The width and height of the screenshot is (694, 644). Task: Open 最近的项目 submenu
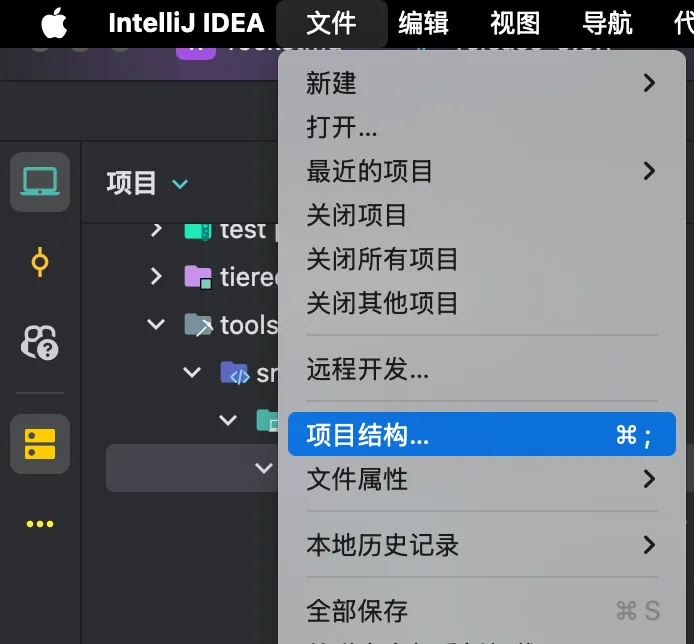click(x=480, y=171)
